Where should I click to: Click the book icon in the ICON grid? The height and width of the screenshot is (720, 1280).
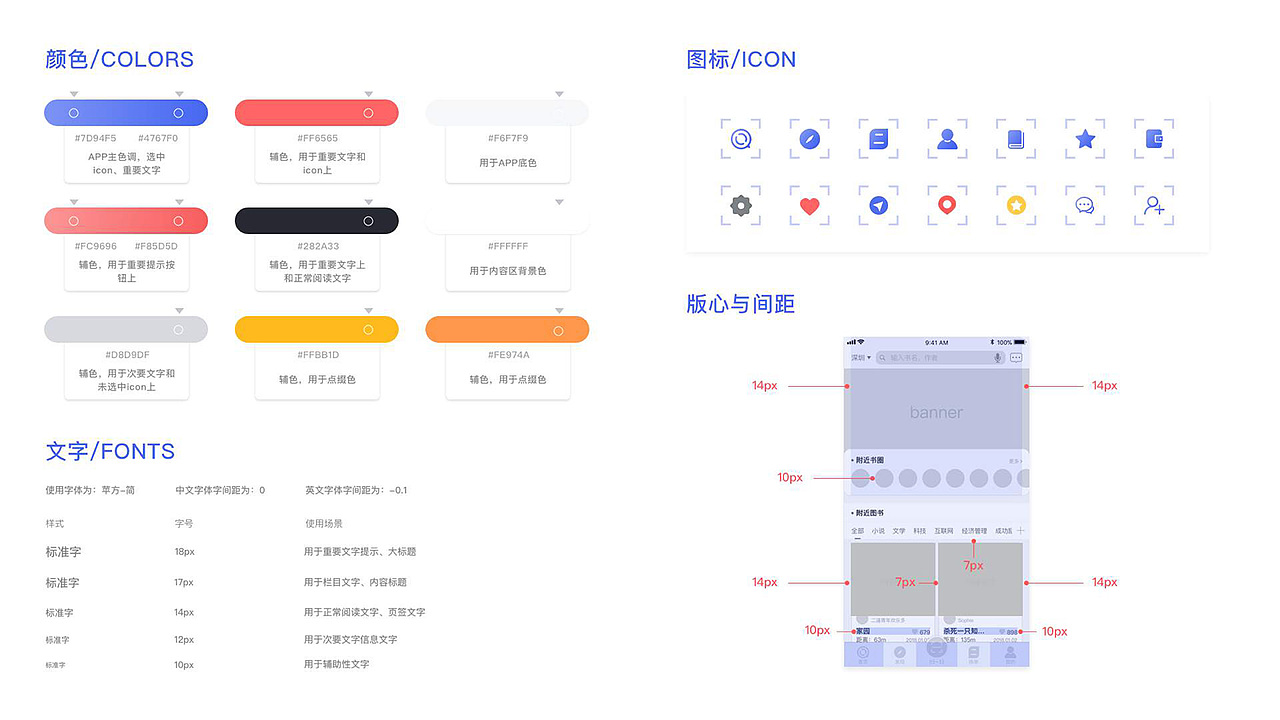tap(1016, 138)
